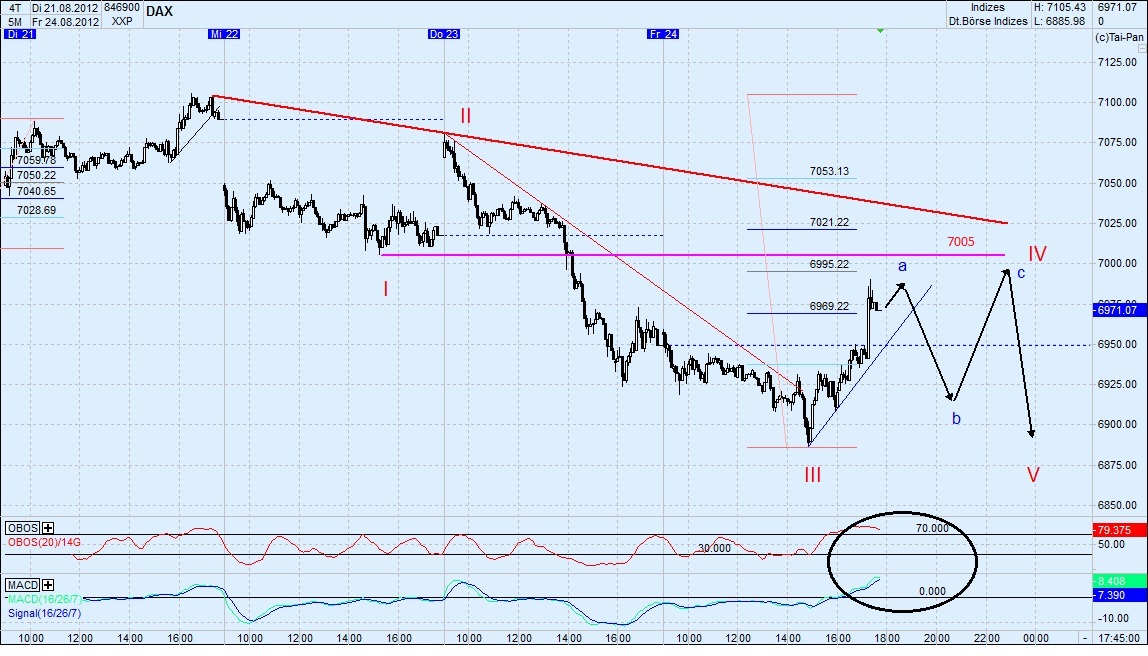The width and height of the screenshot is (1148, 656).
Task: Expand the 5M timeframe selector
Action: (14, 21)
